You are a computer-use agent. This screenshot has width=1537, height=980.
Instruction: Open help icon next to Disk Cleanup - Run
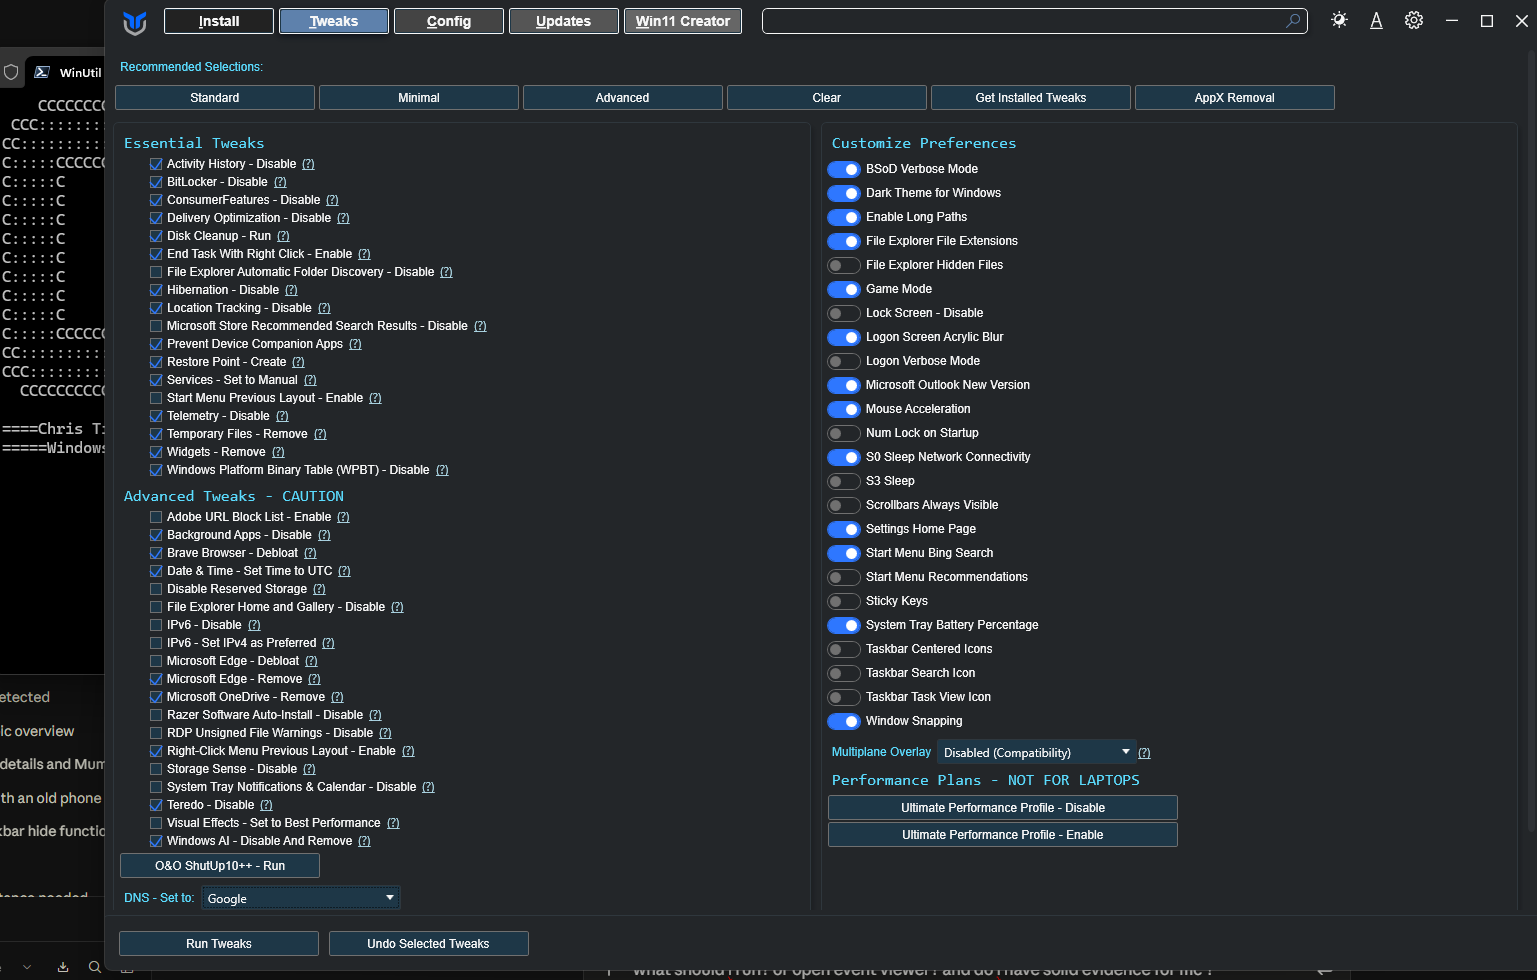coord(283,236)
